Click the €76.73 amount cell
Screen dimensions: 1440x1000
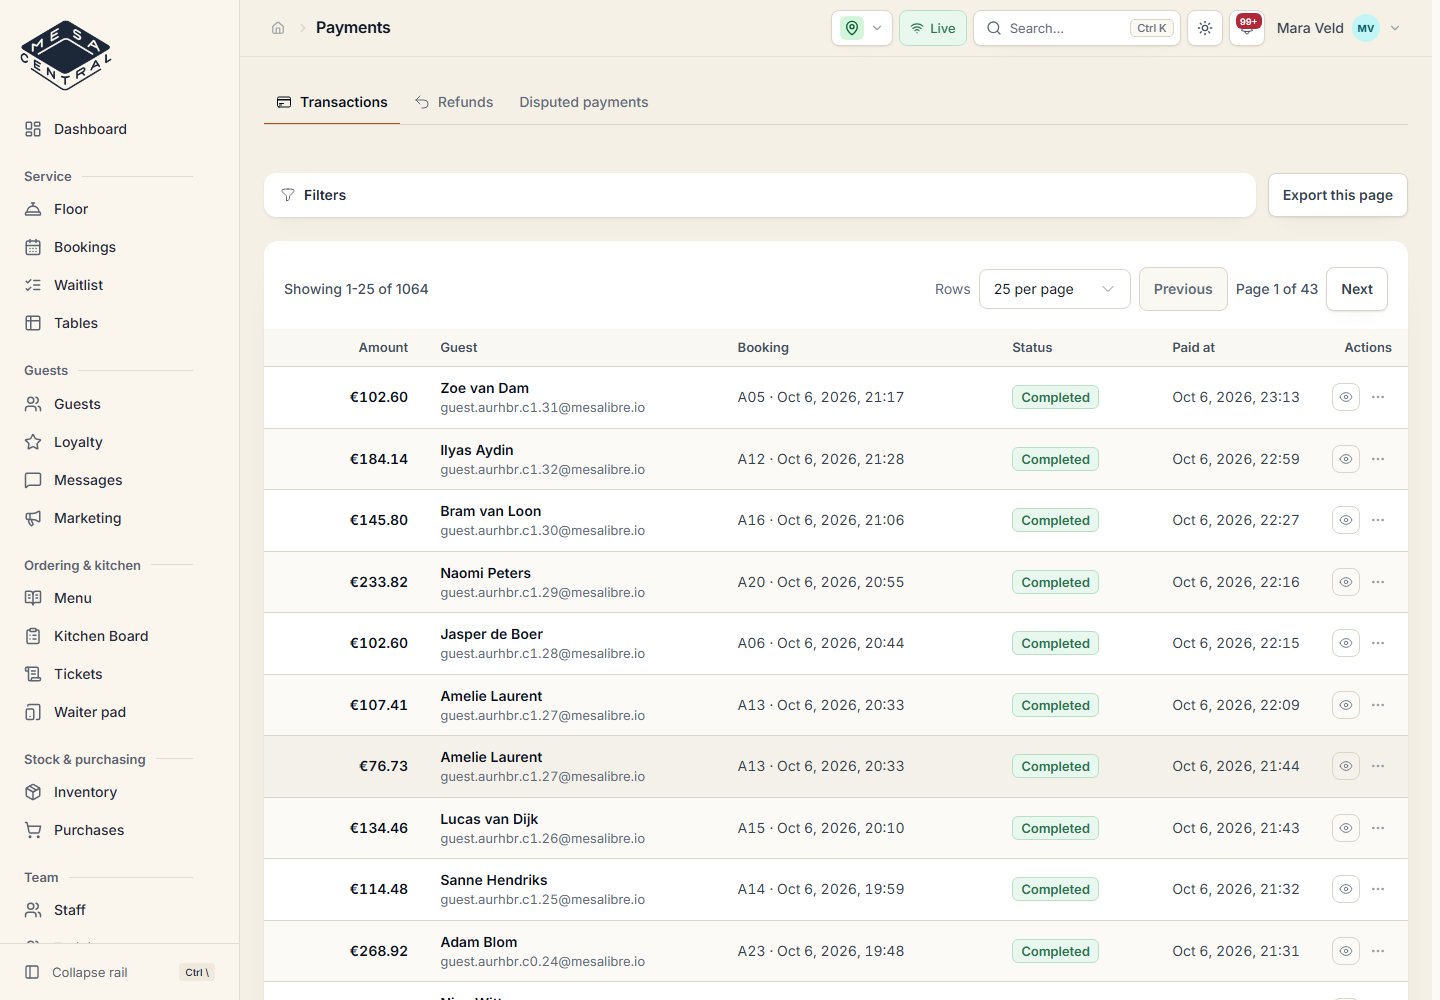tap(384, 766)
